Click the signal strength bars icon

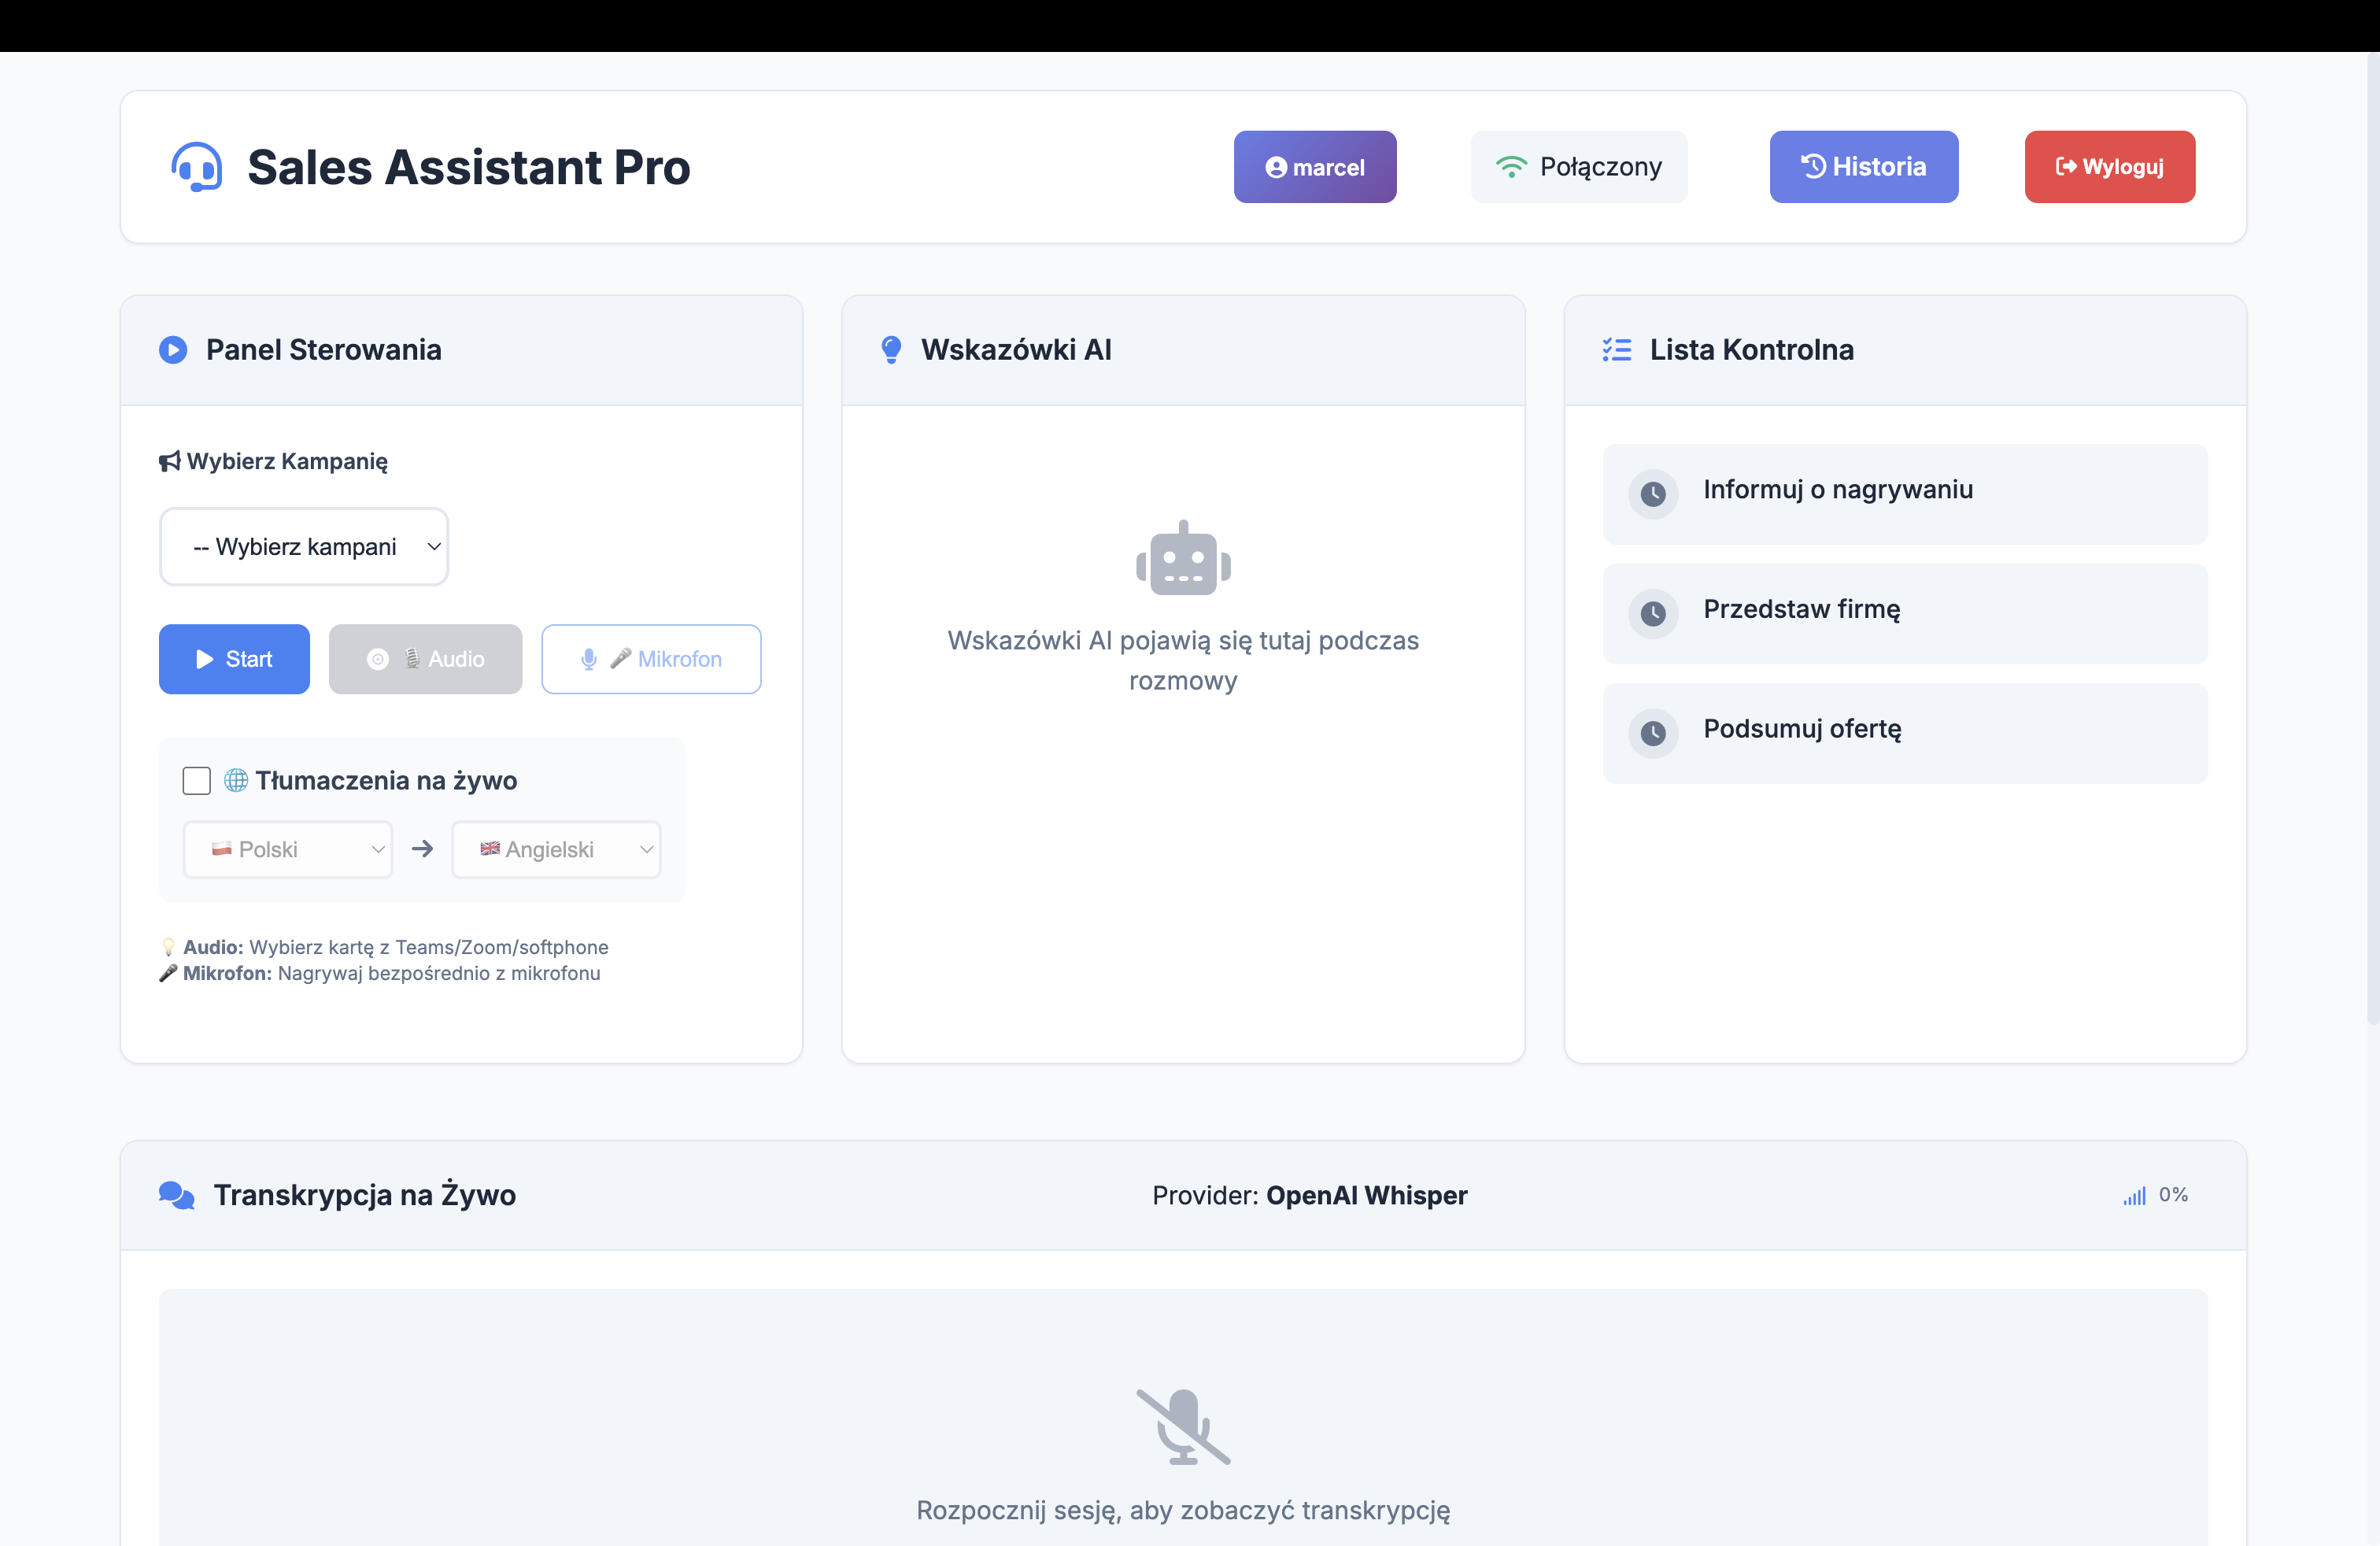[2134, 1196]
